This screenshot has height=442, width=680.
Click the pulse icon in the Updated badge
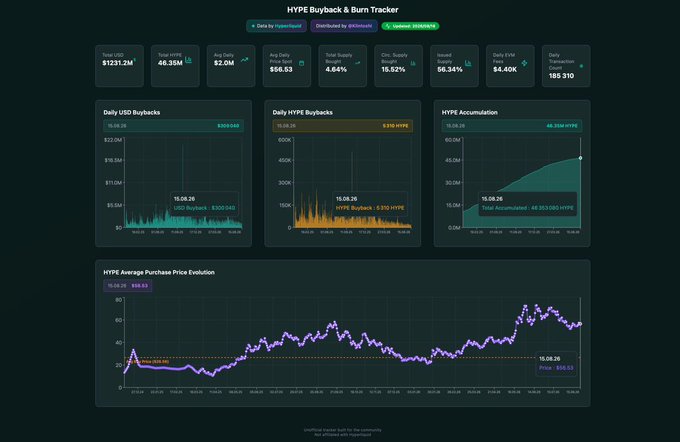pos(388,26)
